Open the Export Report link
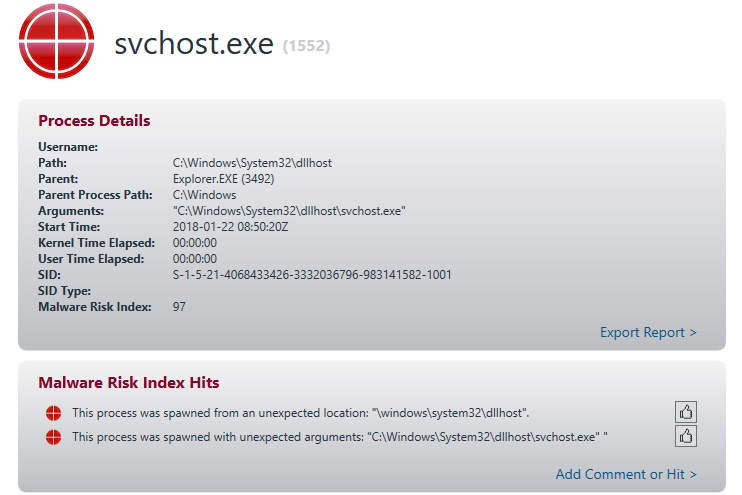 [x=648, y=332]
